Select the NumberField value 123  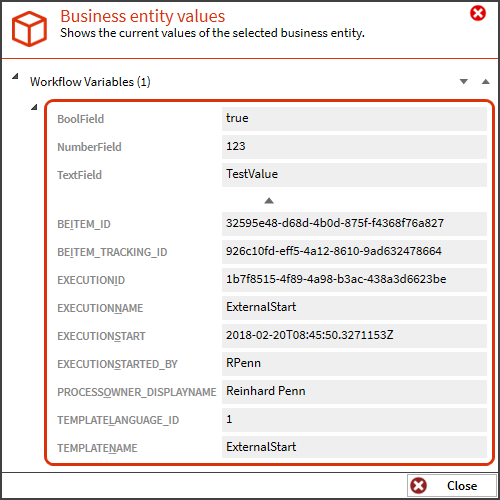click(x=354, y=147)
